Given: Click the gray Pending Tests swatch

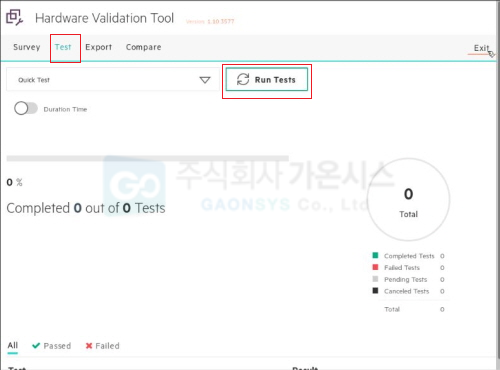Looking at the screenshot, I should (x=375, y=279).
